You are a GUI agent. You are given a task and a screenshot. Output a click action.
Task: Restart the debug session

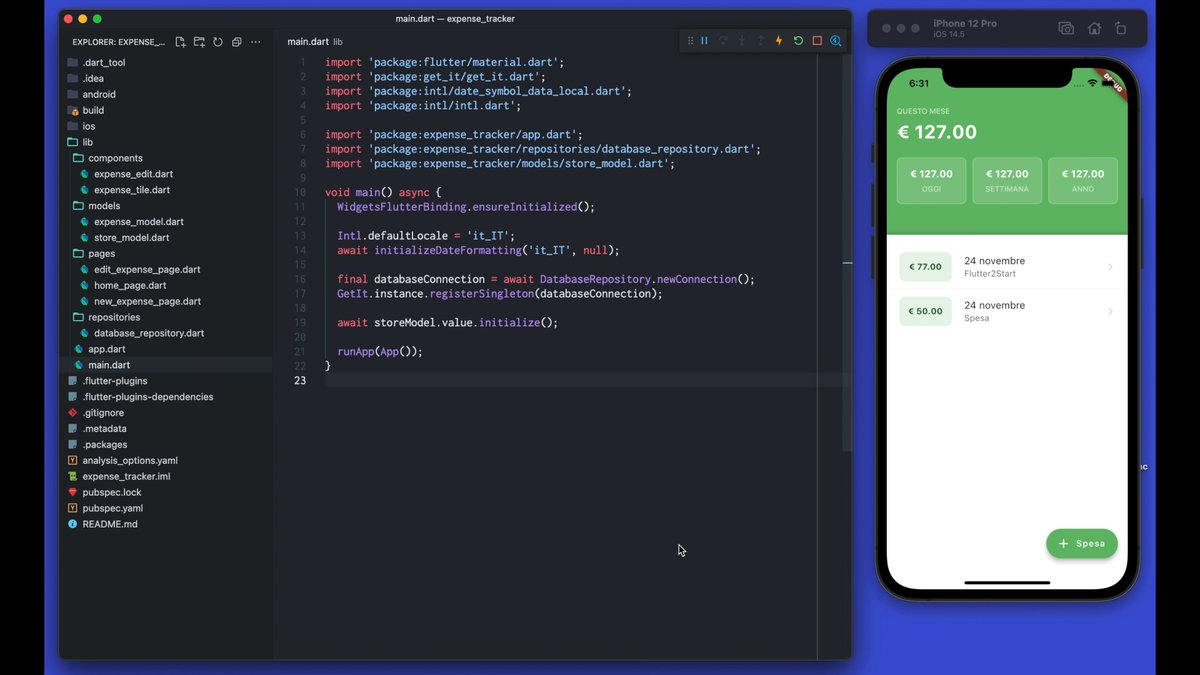(798, 41)
